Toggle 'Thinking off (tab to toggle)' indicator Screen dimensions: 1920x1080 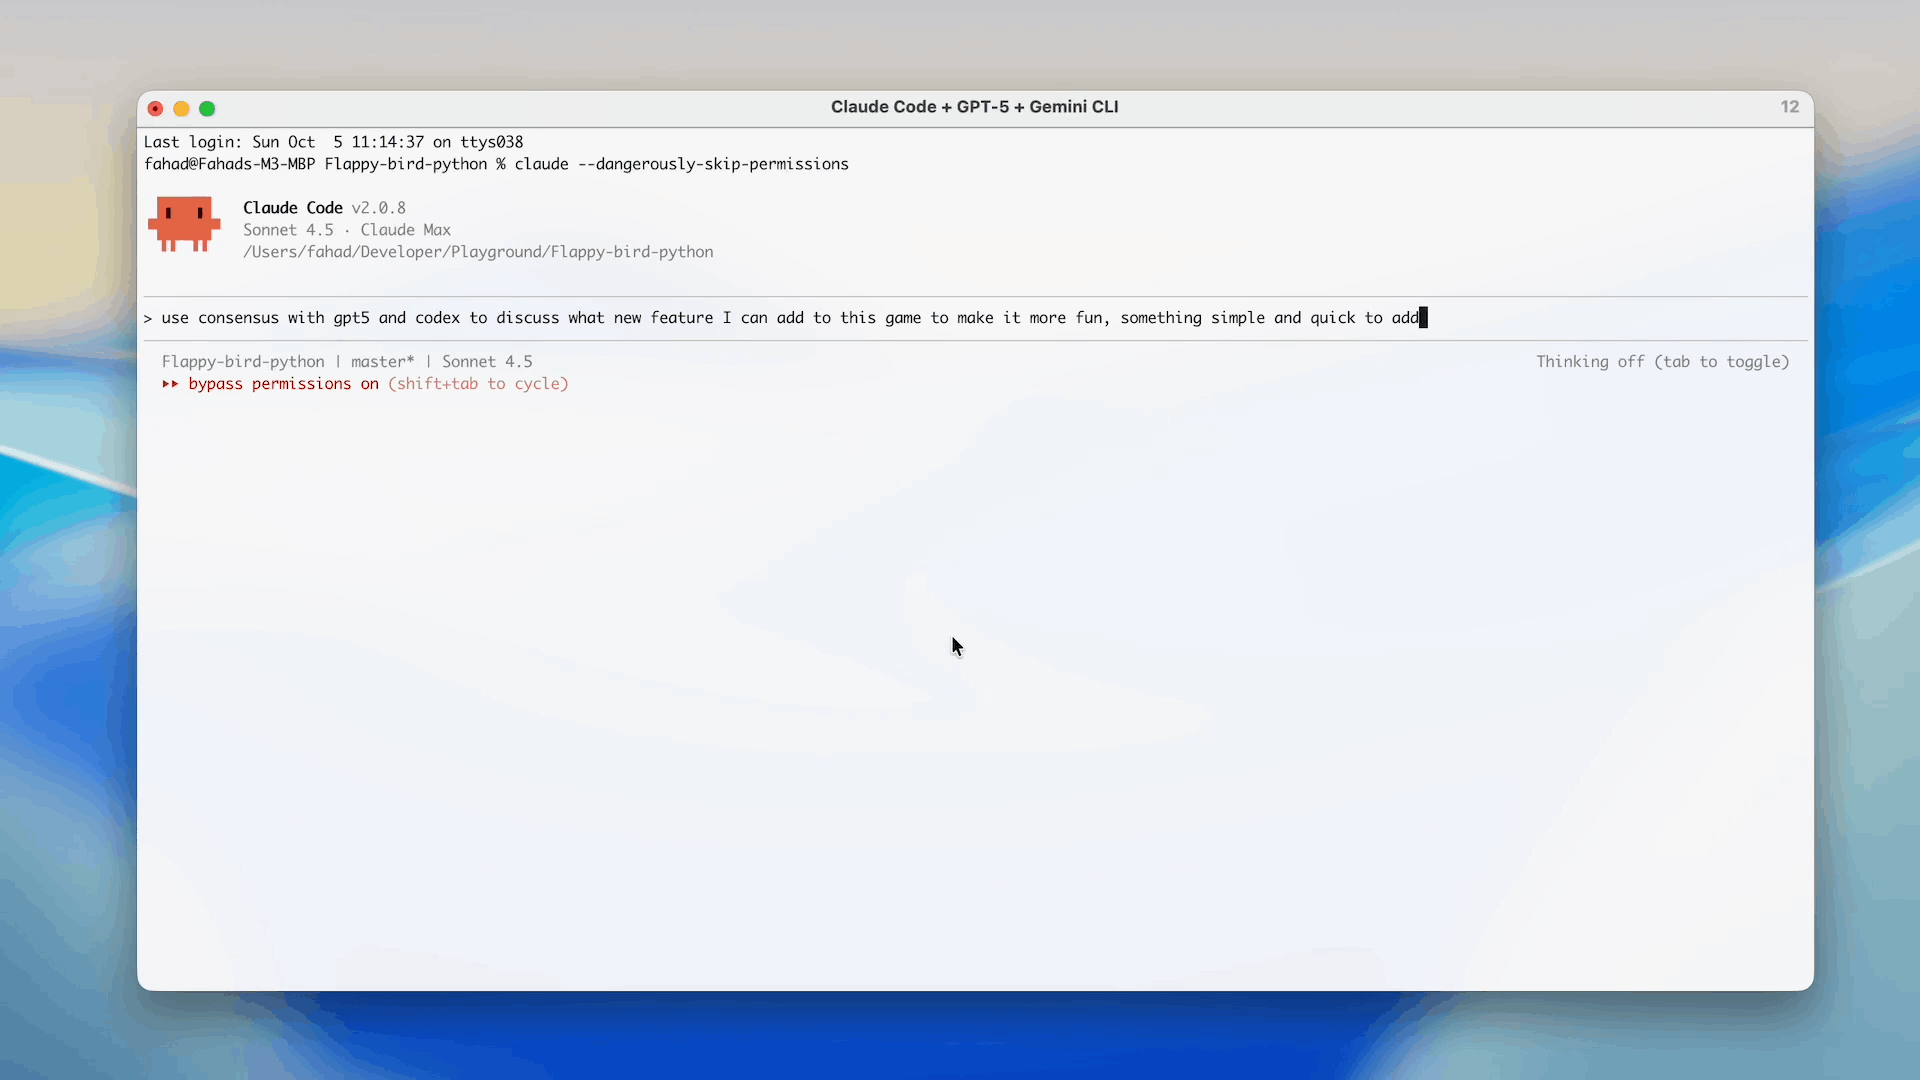pos(1662,362)
